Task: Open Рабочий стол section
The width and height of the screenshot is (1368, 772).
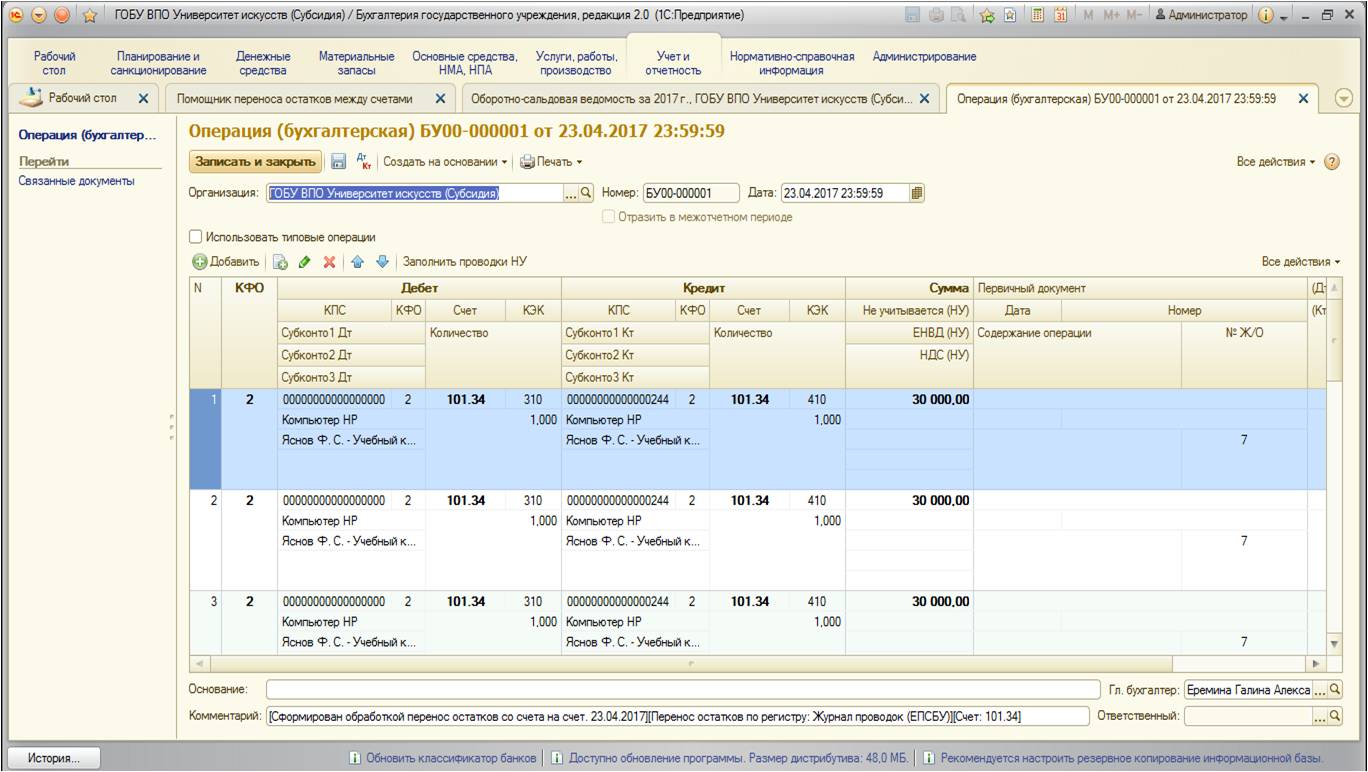Action: (54, 63)
